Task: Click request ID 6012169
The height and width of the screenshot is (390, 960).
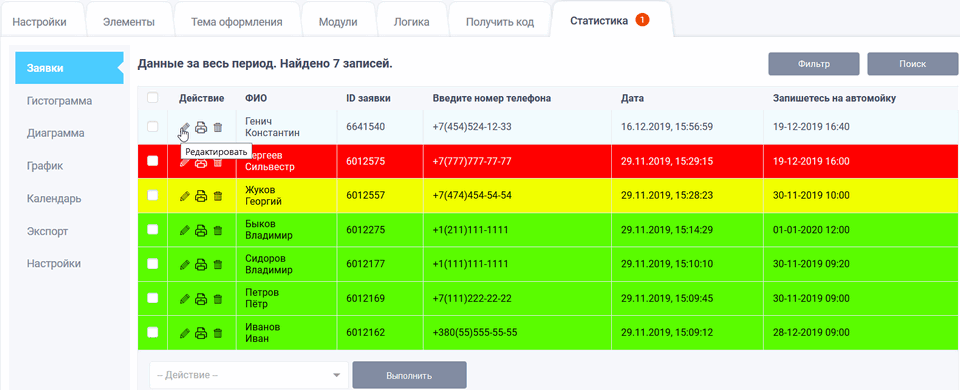Action: point(366,299)
